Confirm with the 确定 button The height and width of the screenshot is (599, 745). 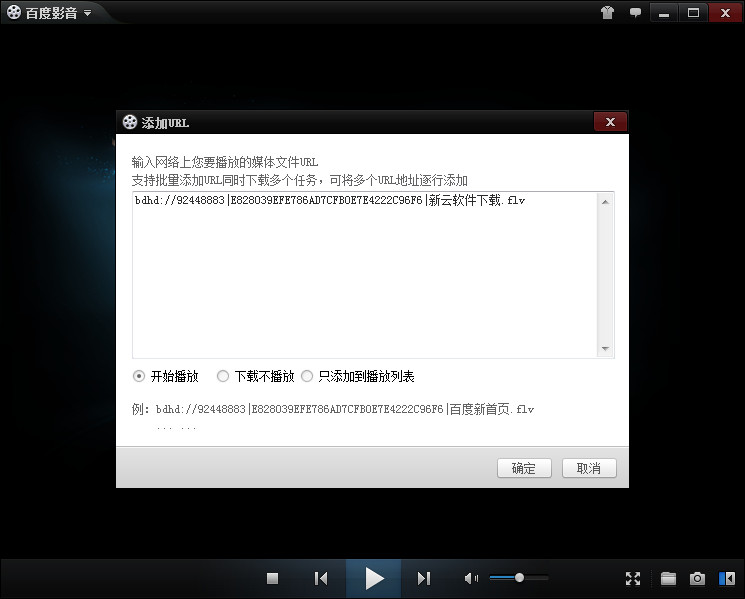point(524,468)
